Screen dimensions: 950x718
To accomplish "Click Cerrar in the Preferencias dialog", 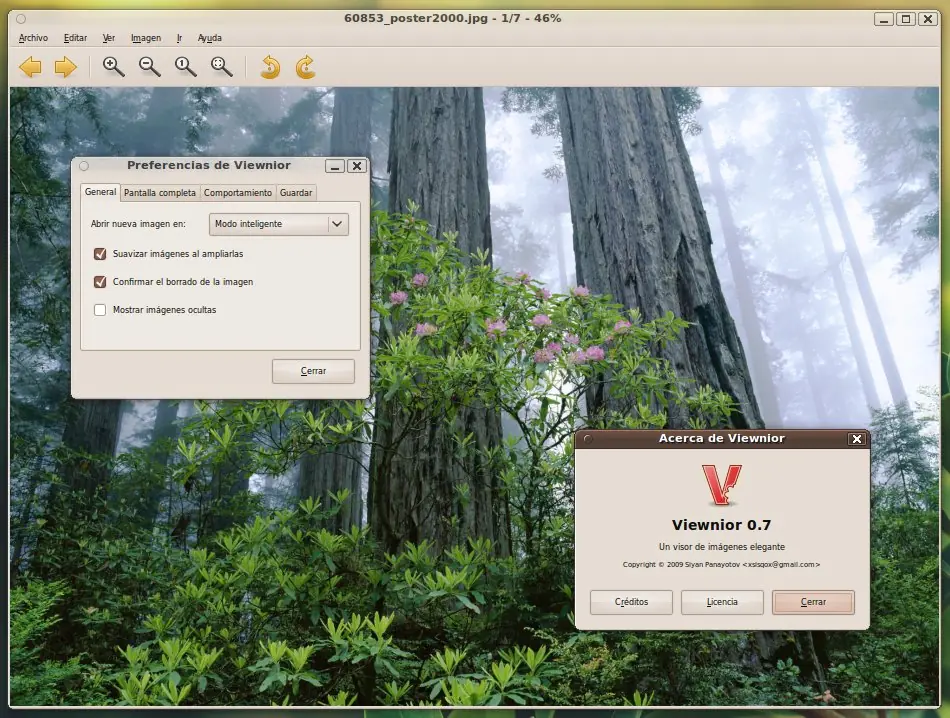I will tap(313, 371).
